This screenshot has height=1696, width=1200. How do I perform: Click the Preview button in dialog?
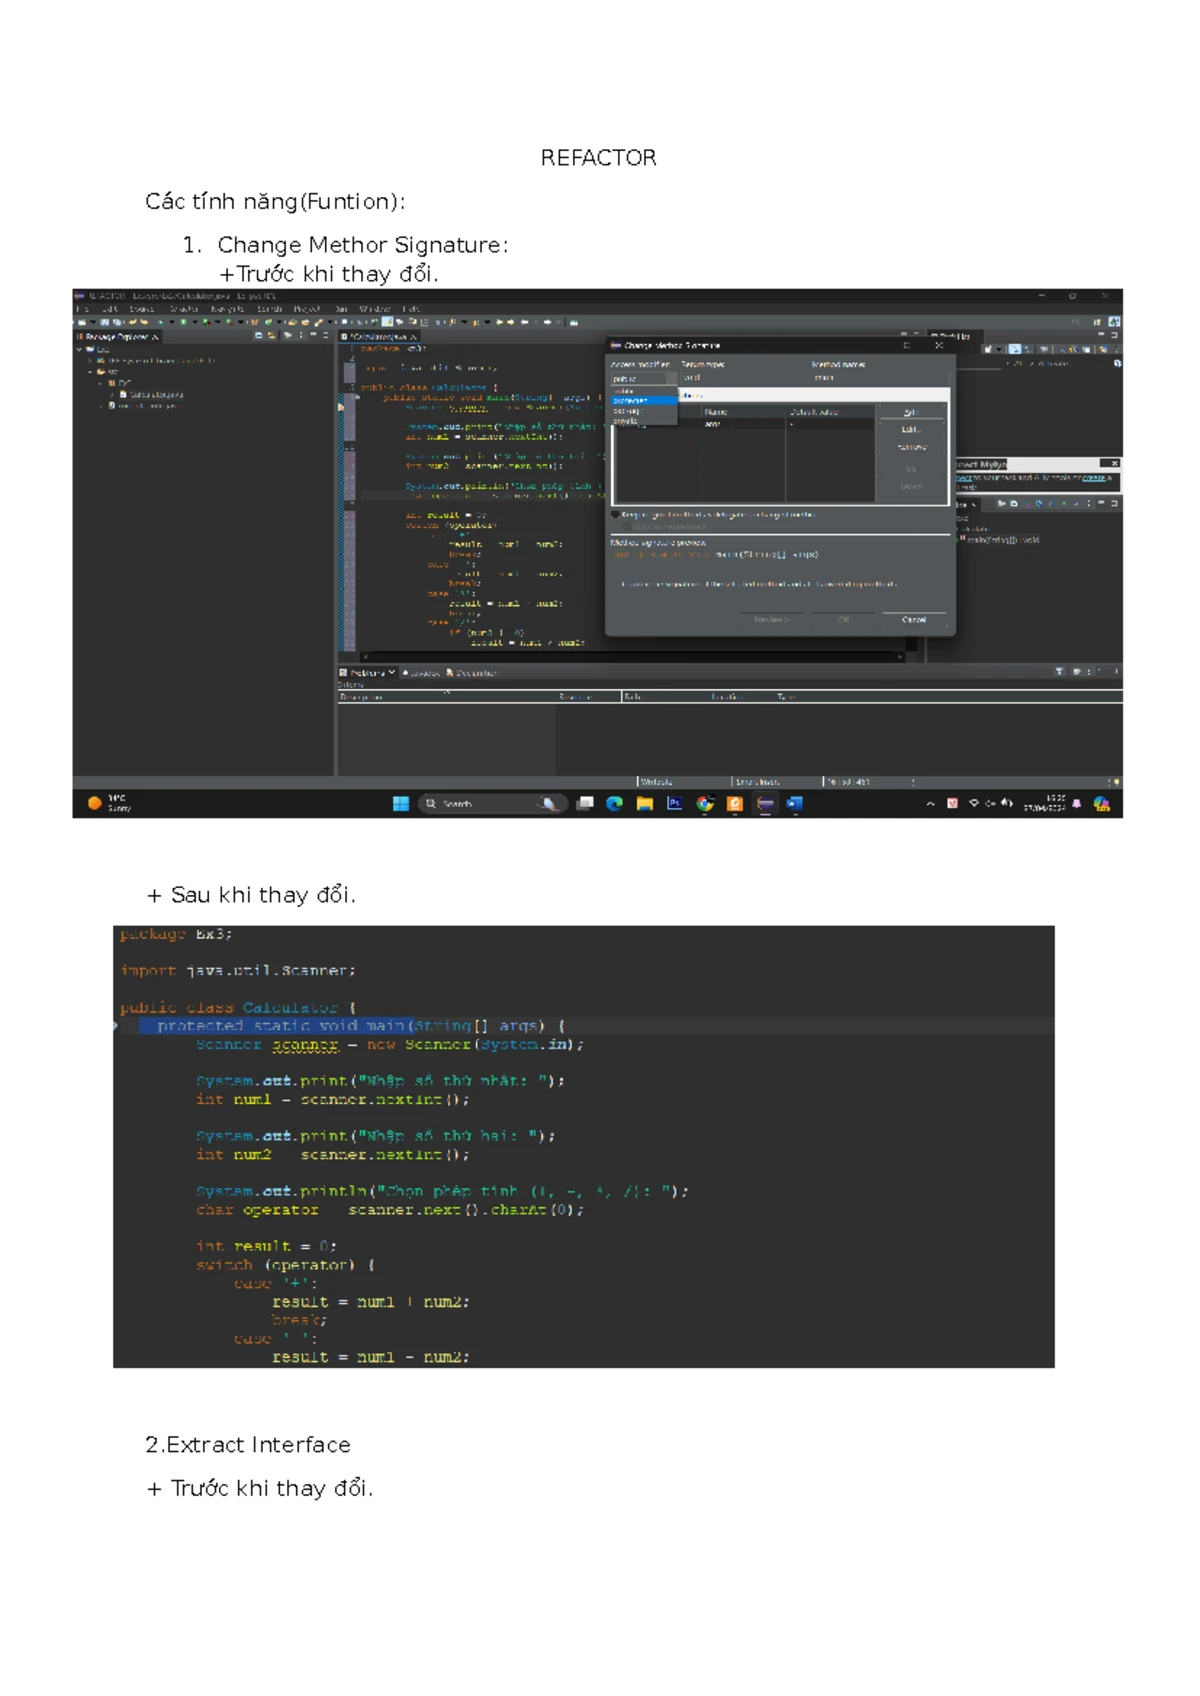(x=771, y=620)
